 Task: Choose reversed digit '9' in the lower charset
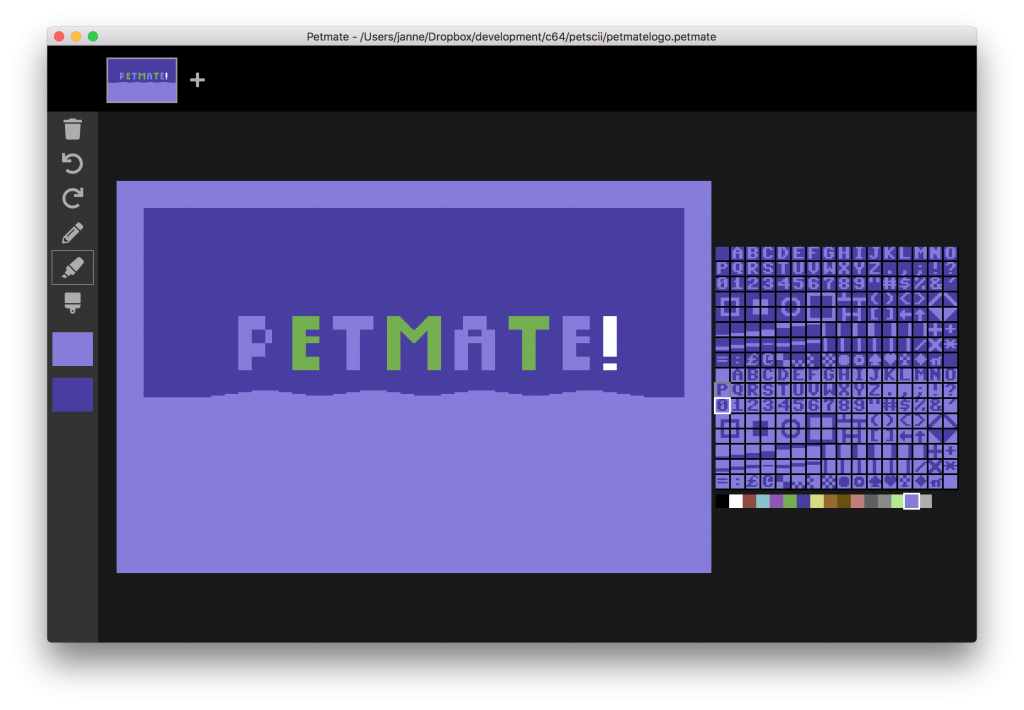(859, 406)
